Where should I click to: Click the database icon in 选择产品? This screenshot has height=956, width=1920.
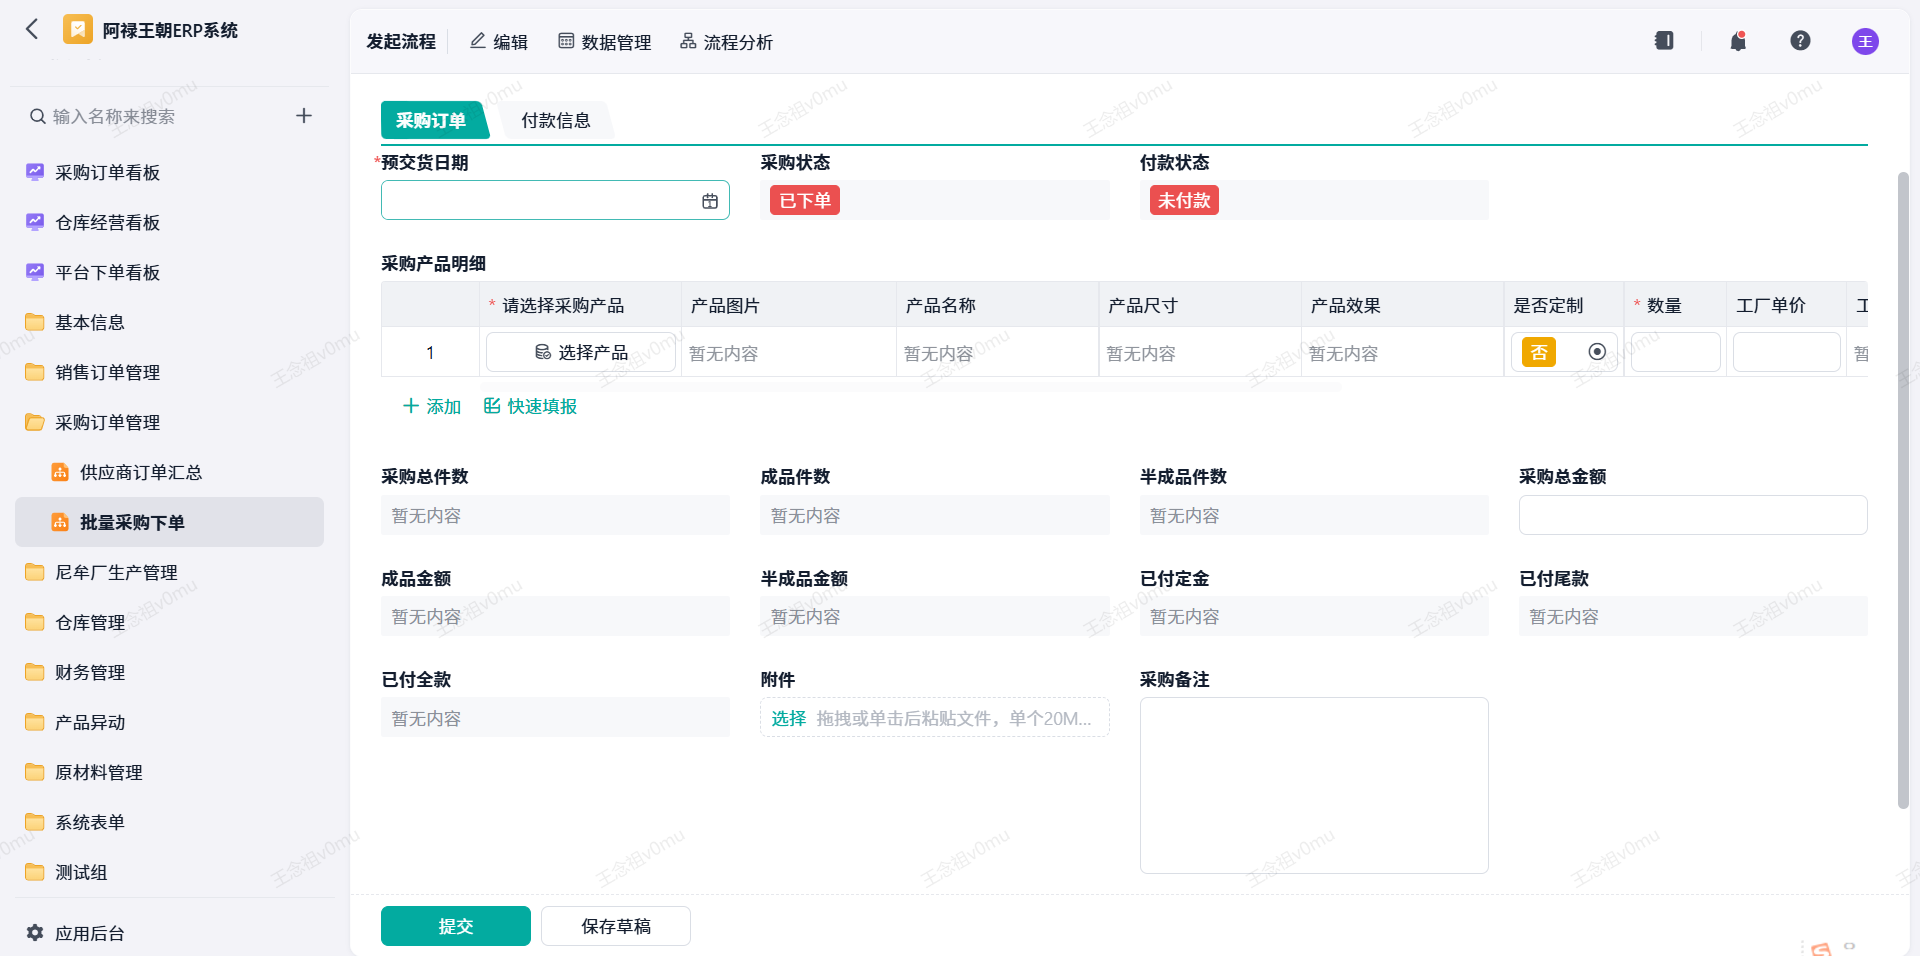pyautogui.click(x=543, y=352)
